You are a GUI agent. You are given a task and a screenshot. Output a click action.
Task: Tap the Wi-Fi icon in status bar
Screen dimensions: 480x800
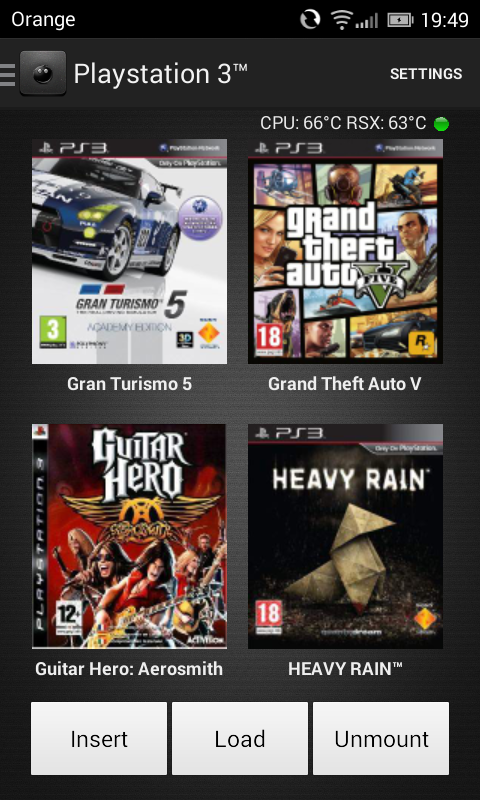(341, 19)
